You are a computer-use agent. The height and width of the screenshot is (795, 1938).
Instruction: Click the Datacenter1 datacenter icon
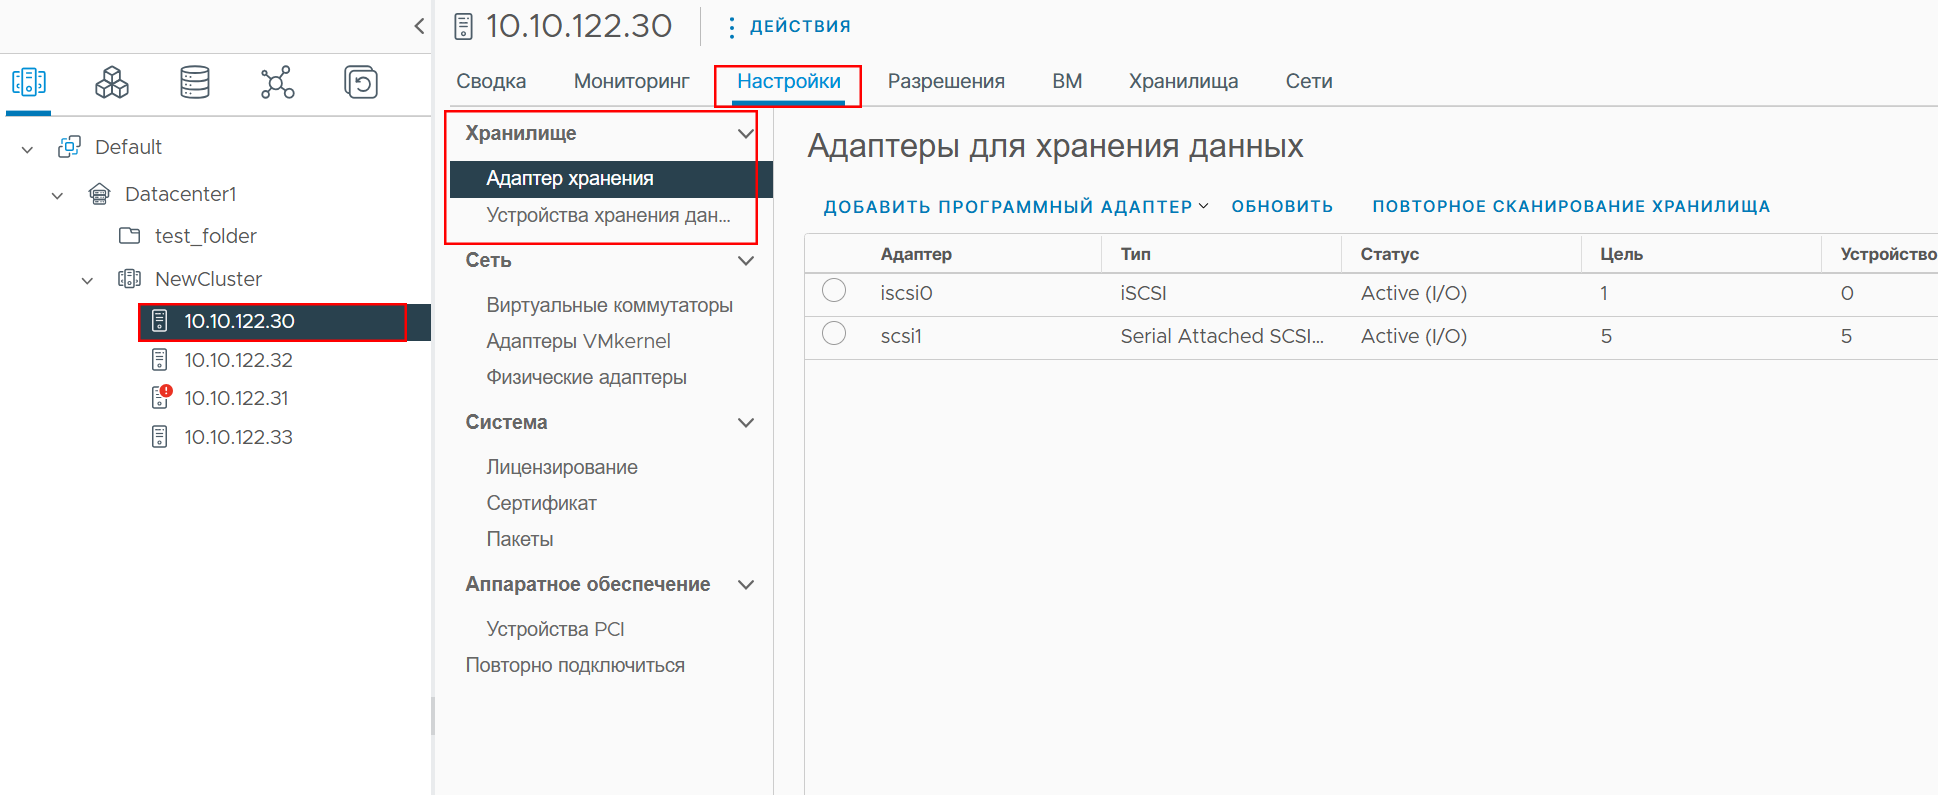pyautogui.click(x=99, y=194)
